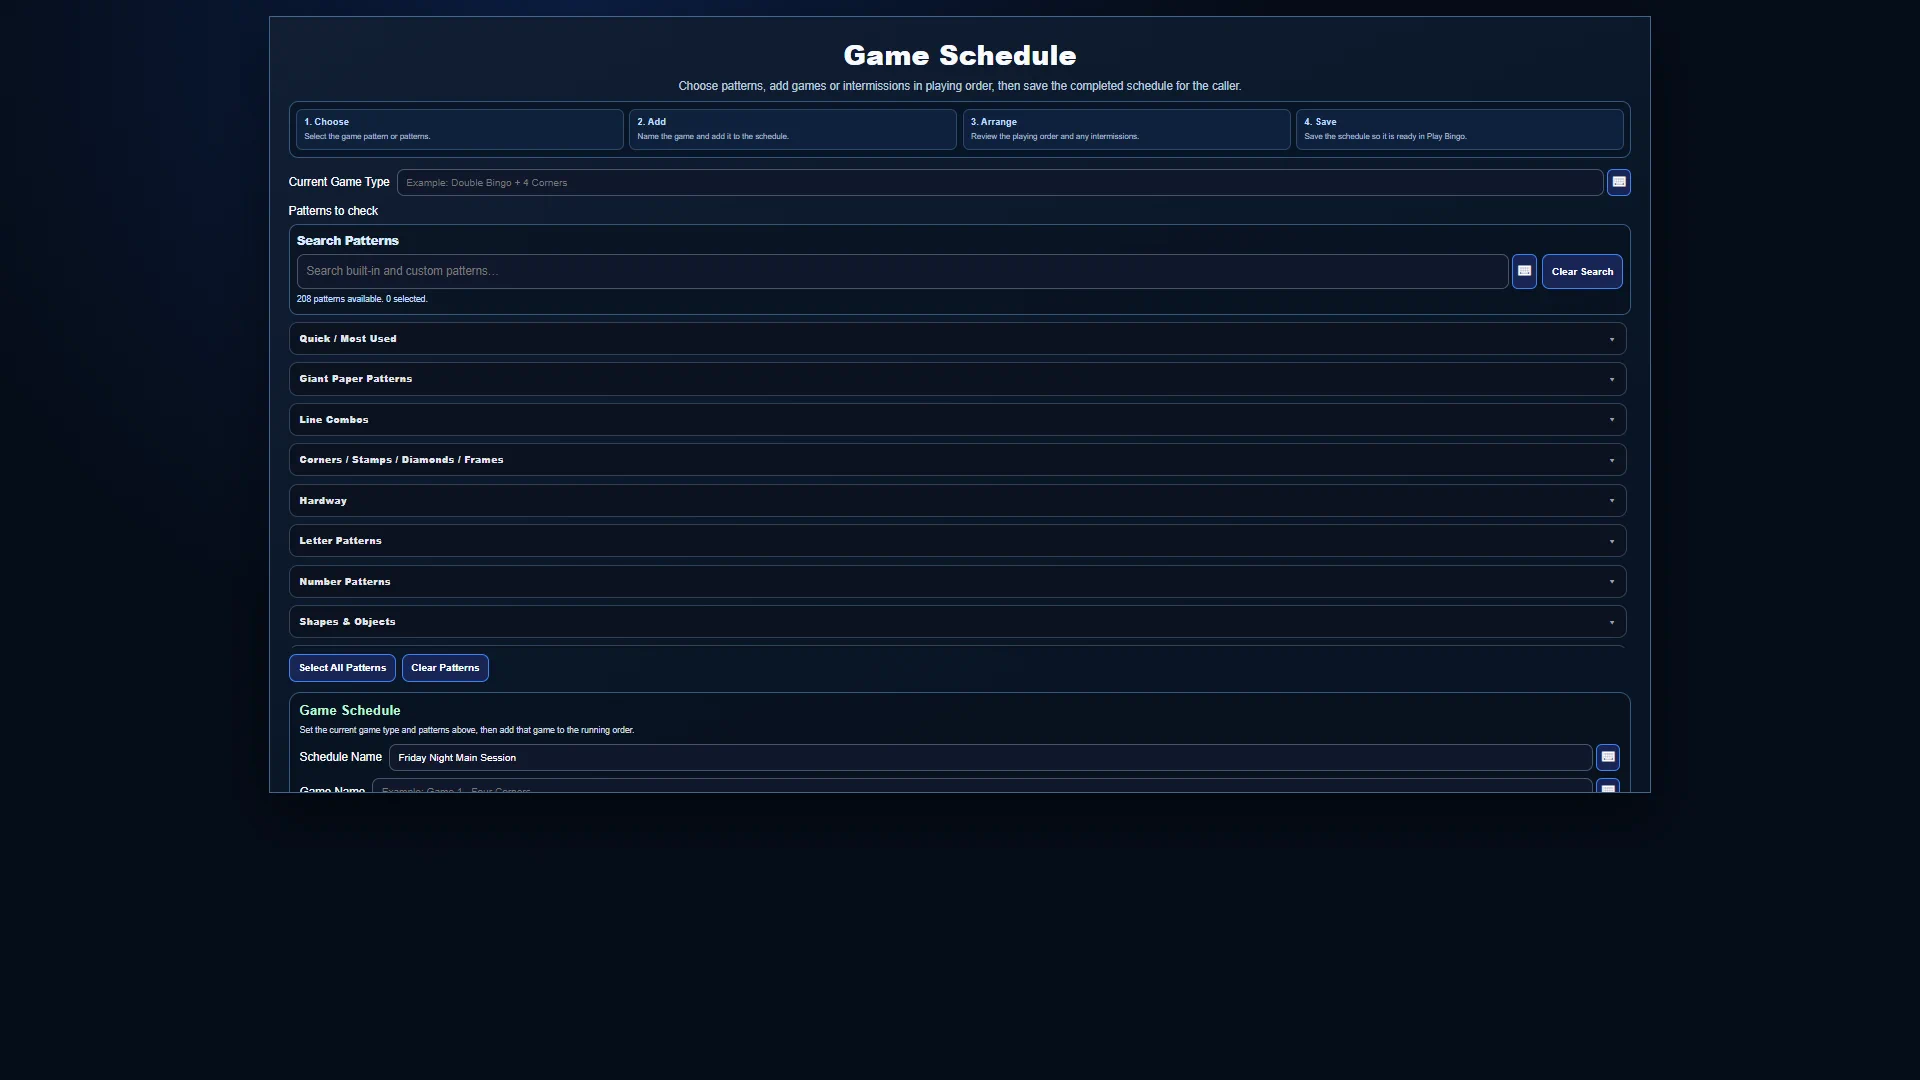Focus the Current Game Type input

tap(1000, 182)
